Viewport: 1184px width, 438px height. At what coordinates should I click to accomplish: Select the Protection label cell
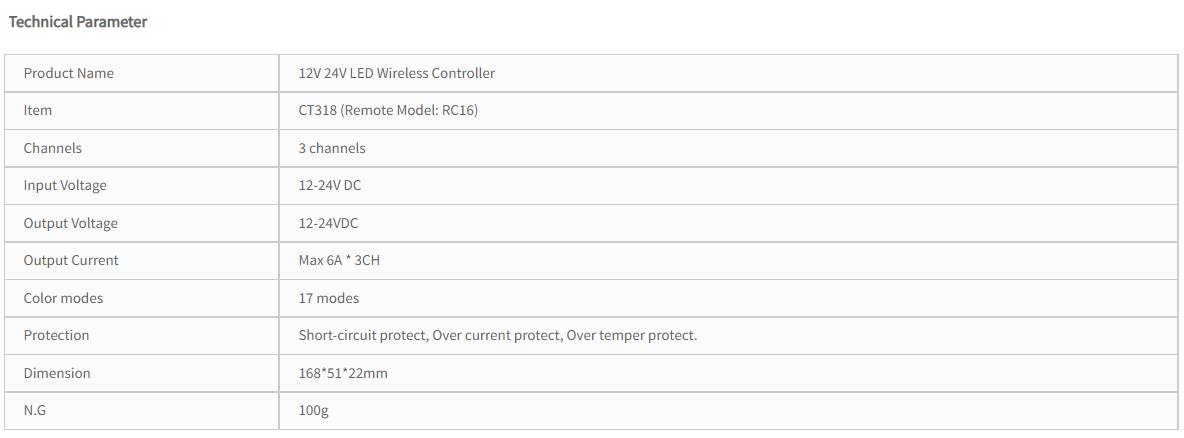click(142, 335)
